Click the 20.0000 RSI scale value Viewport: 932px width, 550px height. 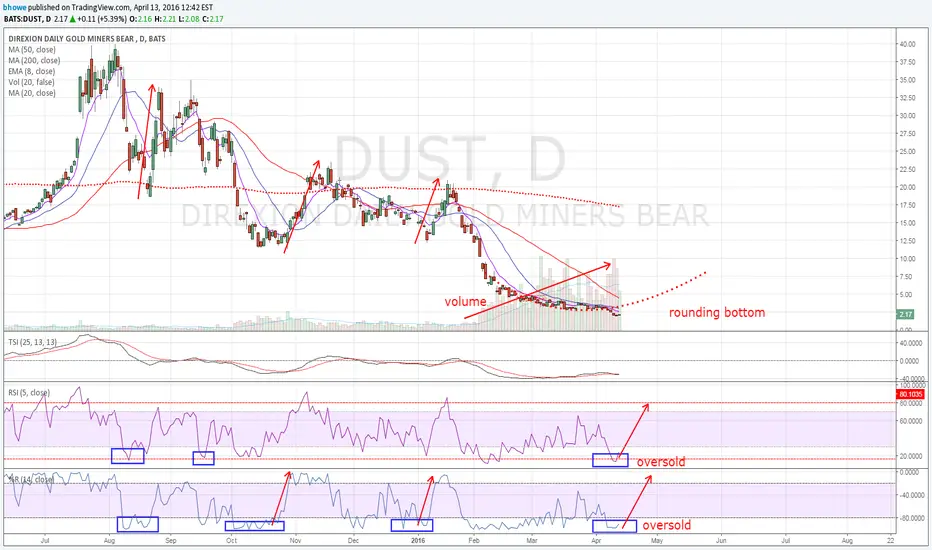coord(911,456)
